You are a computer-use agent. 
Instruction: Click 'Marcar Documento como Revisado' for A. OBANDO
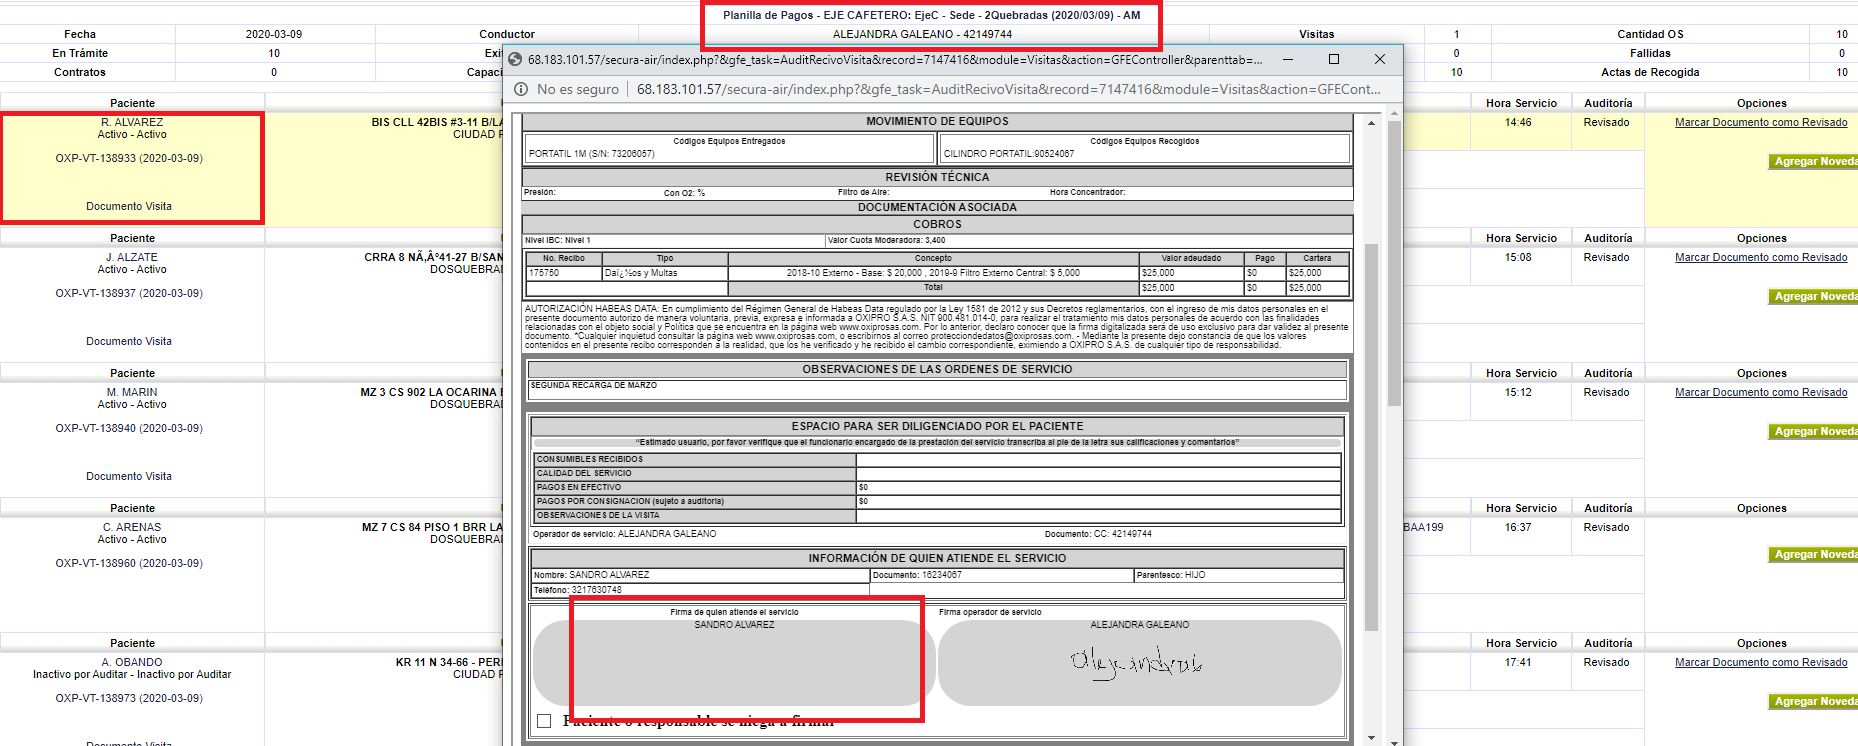(1761, 662)
